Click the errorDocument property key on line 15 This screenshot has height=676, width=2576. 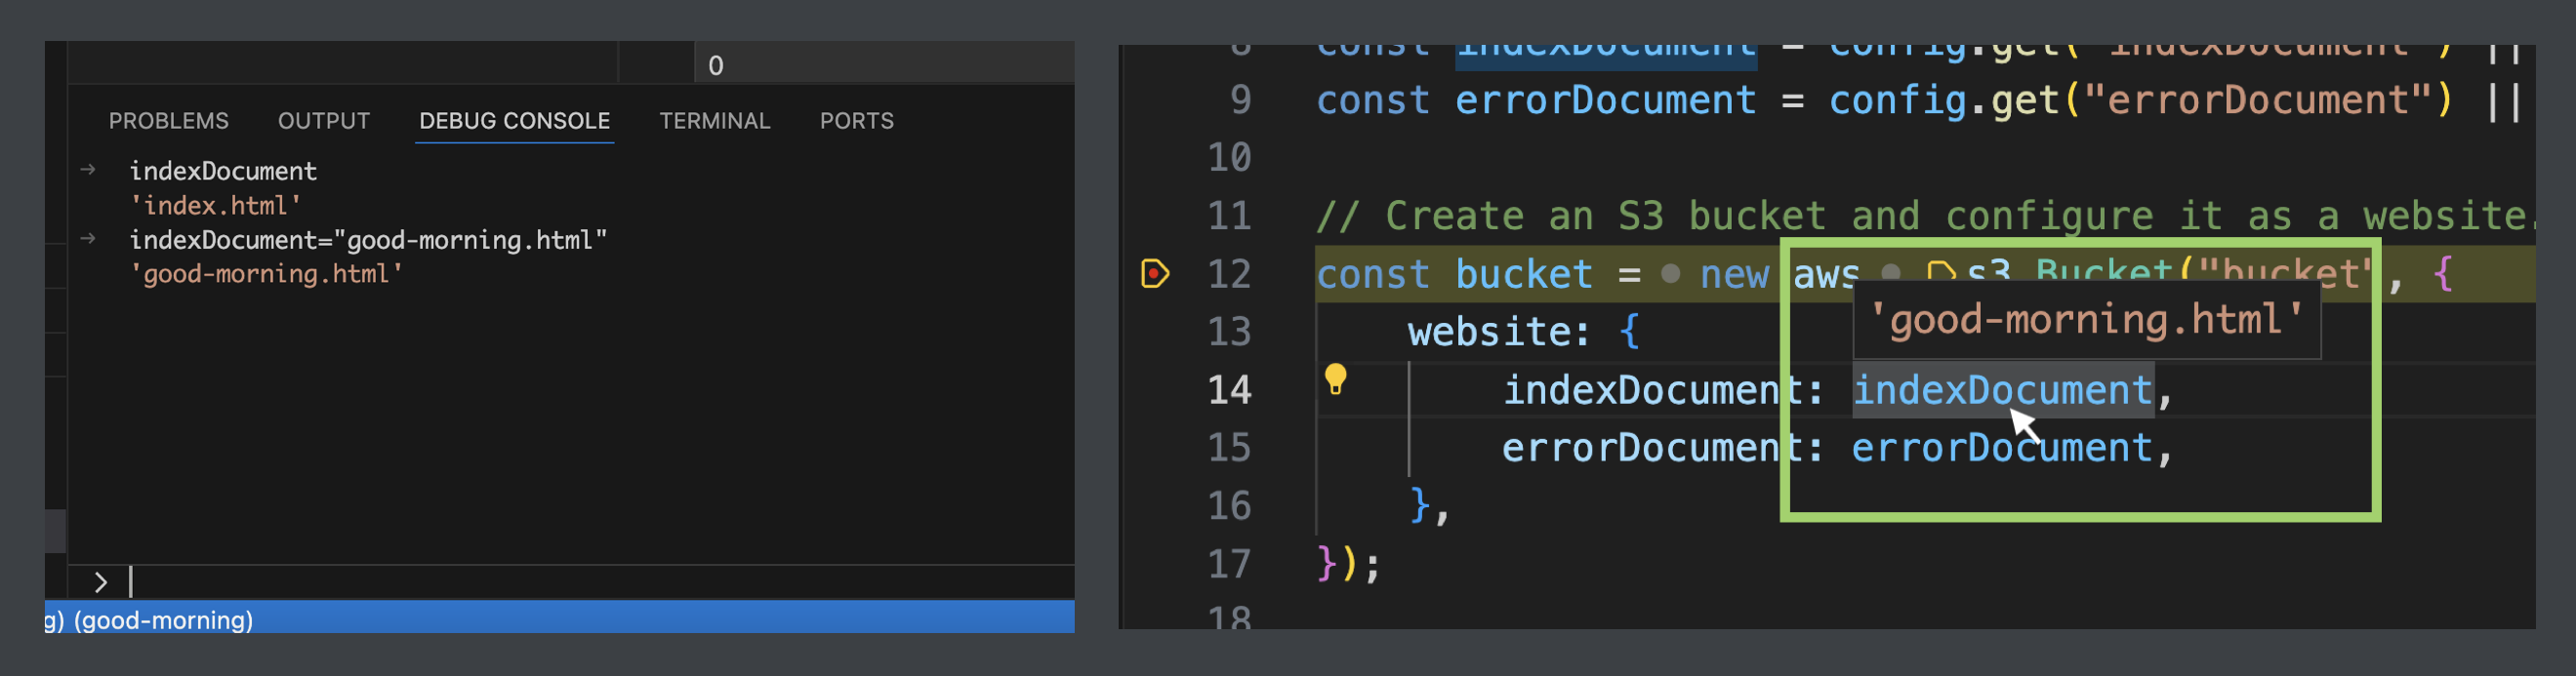click(x=1653, y=447)
